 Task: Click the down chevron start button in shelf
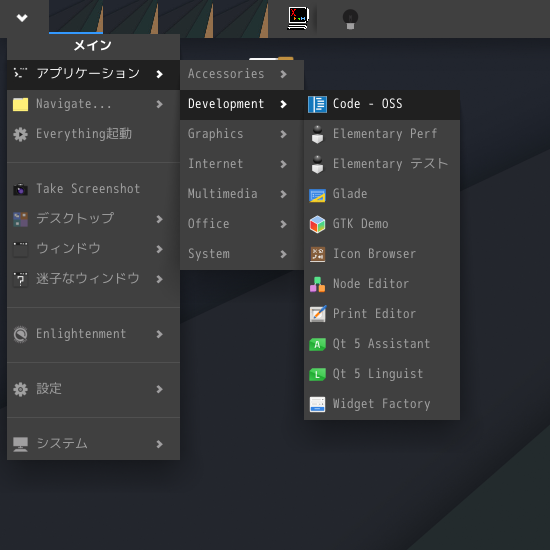(22, 18)
